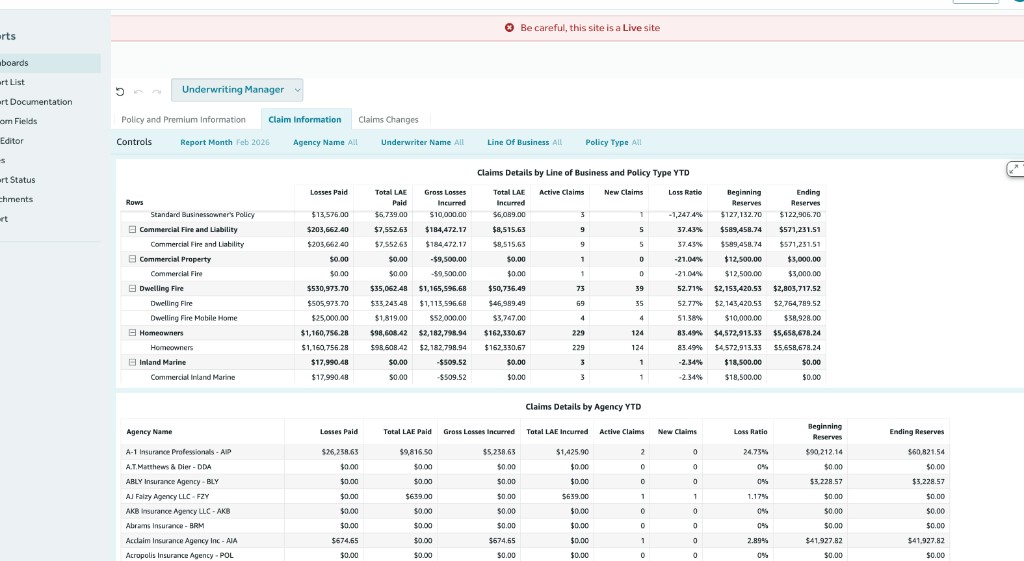Collapse the Homeowners row group
1024x561 pixels.
point(132,332)
